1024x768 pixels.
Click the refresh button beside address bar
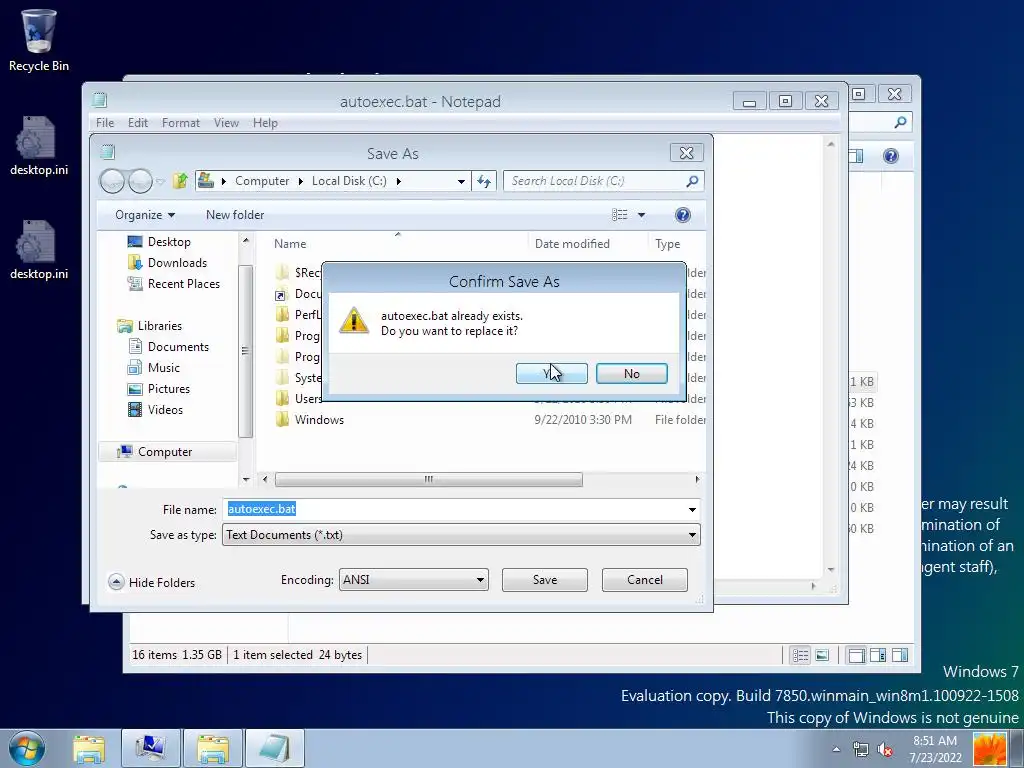pos(484,181)
